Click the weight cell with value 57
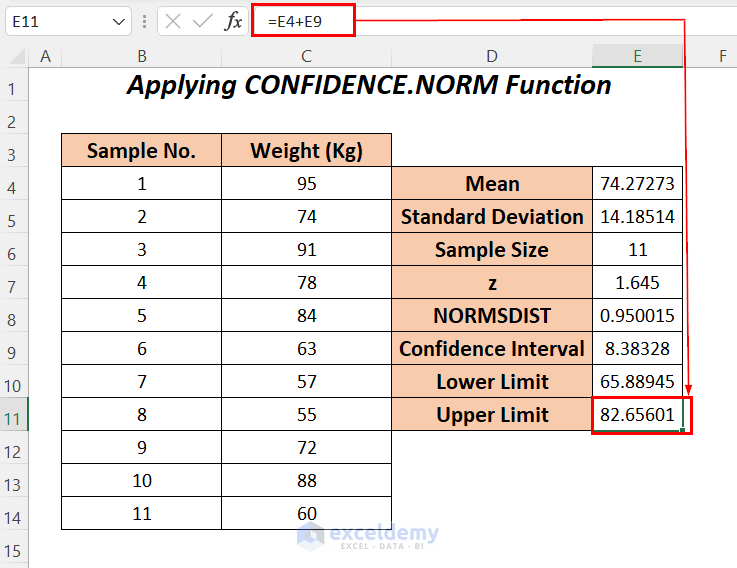The image size is (737, 568). [x=306, y=381]
